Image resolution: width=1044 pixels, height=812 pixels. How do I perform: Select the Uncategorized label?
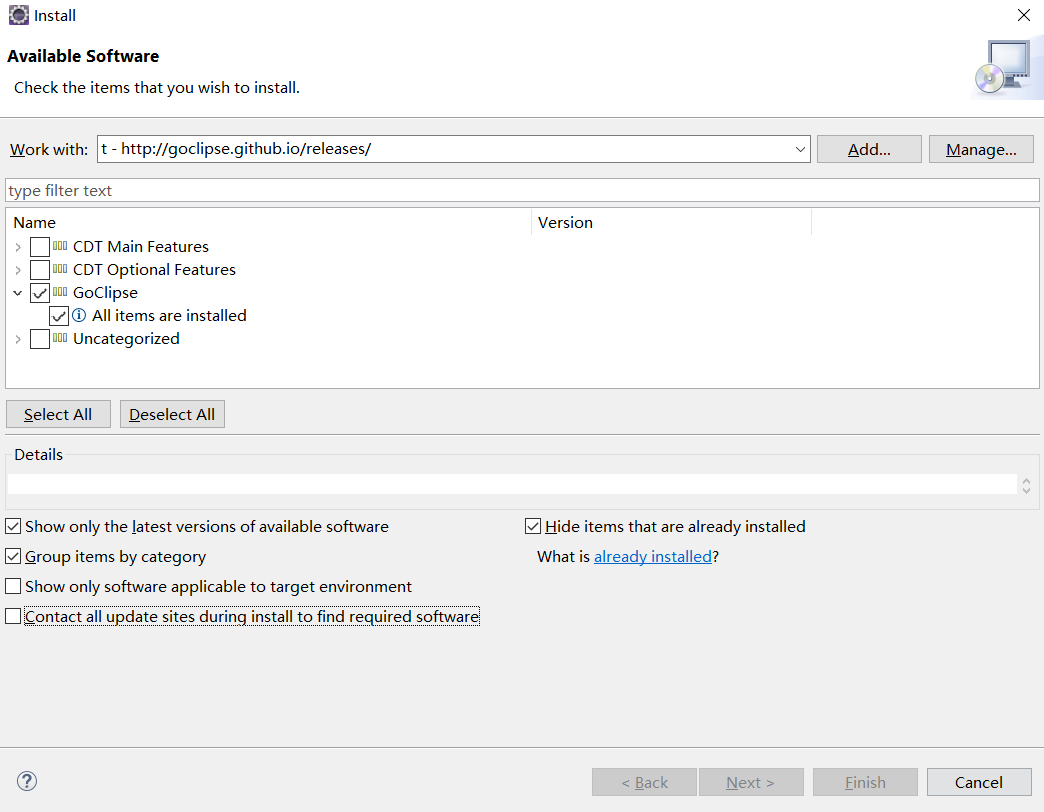click(x=126, y=339)
